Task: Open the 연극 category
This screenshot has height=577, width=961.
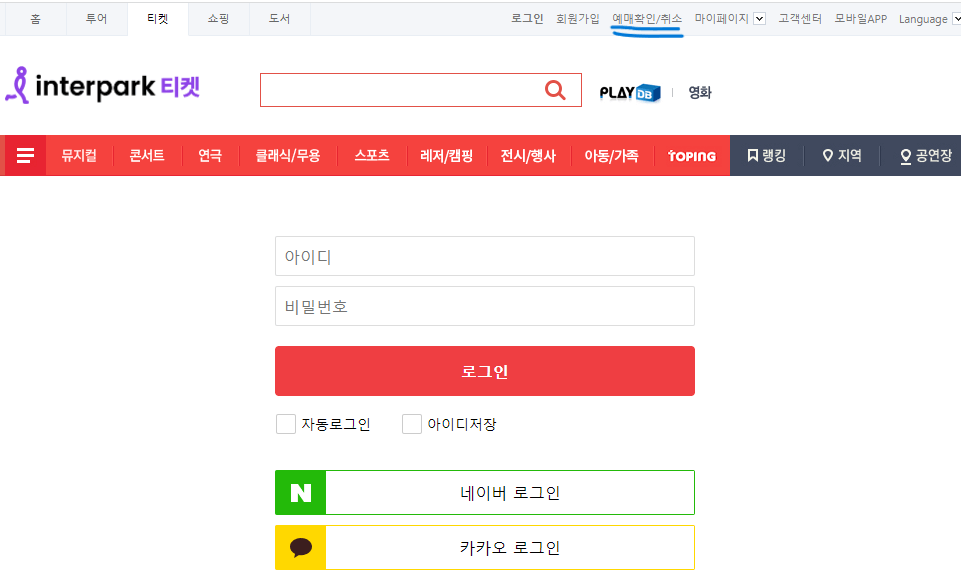Action: (210, 156)
